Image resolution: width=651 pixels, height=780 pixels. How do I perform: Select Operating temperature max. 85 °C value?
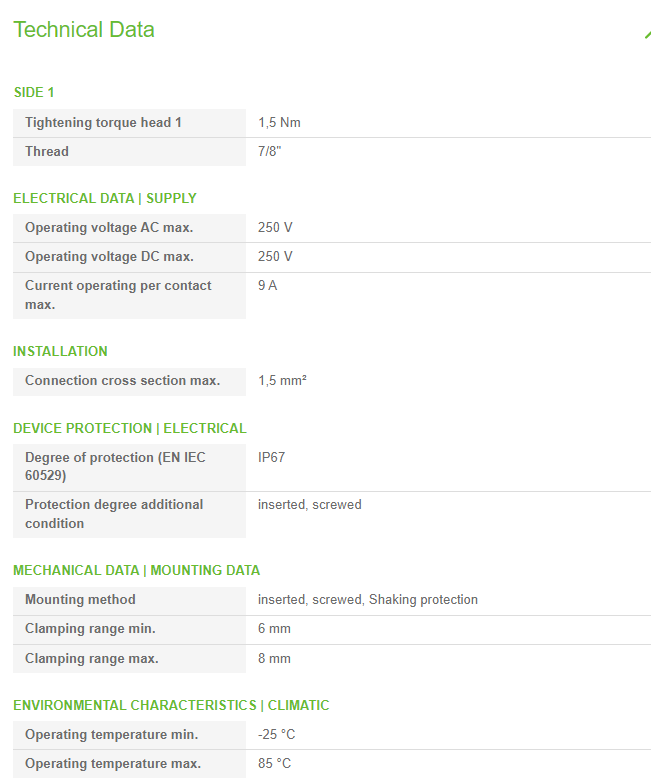tap(275, 764)
